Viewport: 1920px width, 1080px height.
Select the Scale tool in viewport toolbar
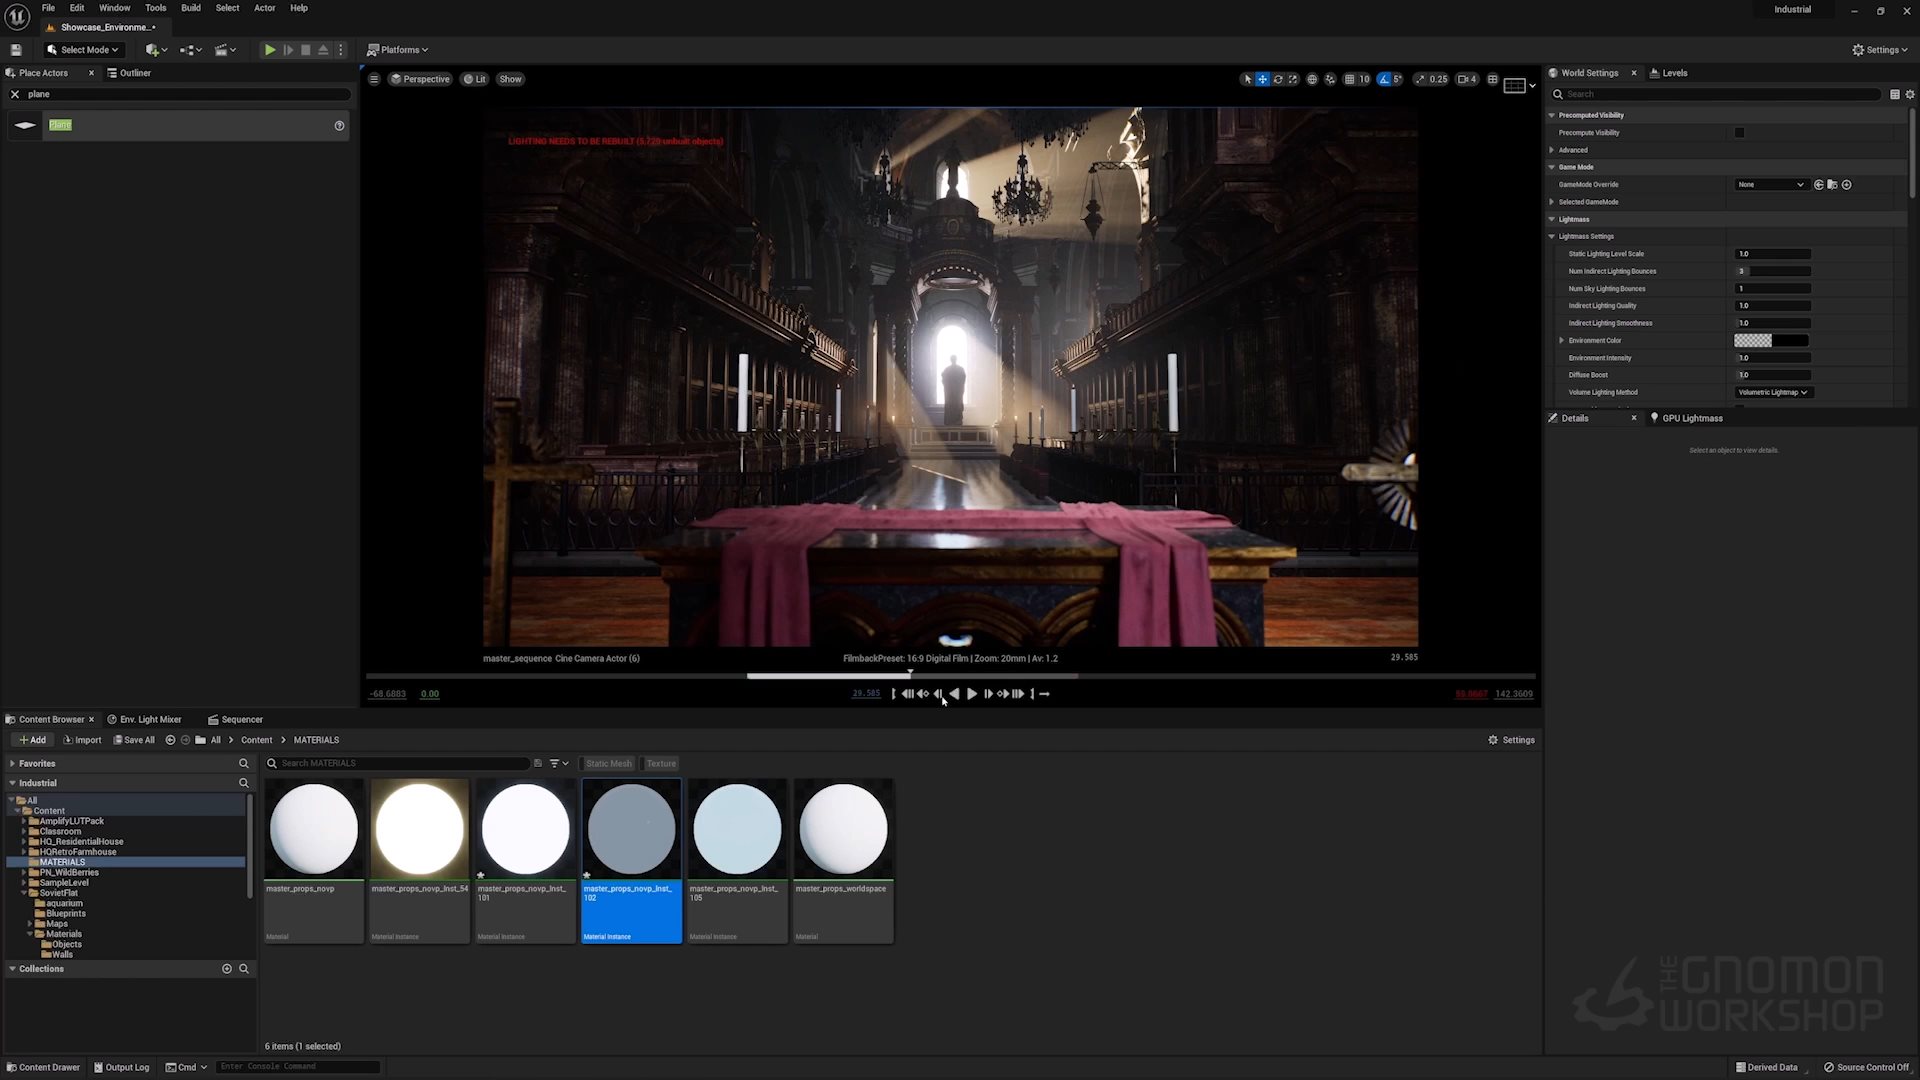coord(1294,79)
